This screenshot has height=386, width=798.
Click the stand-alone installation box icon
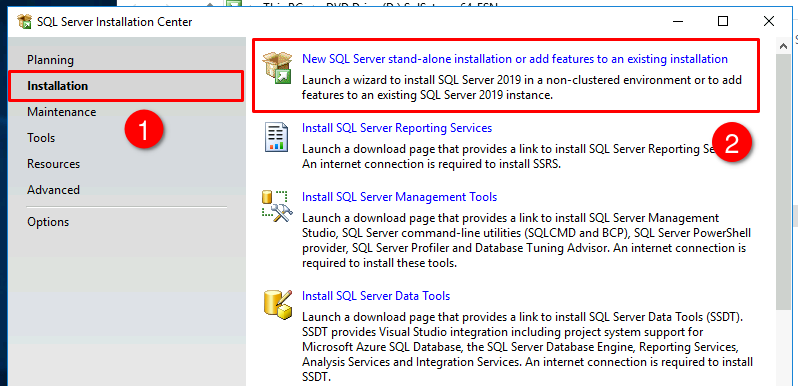tap(276, 69)
